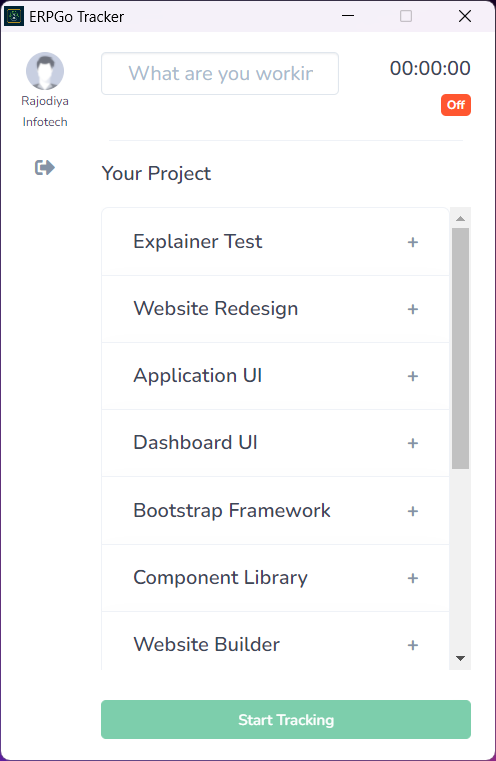Click the Start Tracking button
The width and height of the screenshot is (496, 761).
pyautogui.click(x=286, y=719)
